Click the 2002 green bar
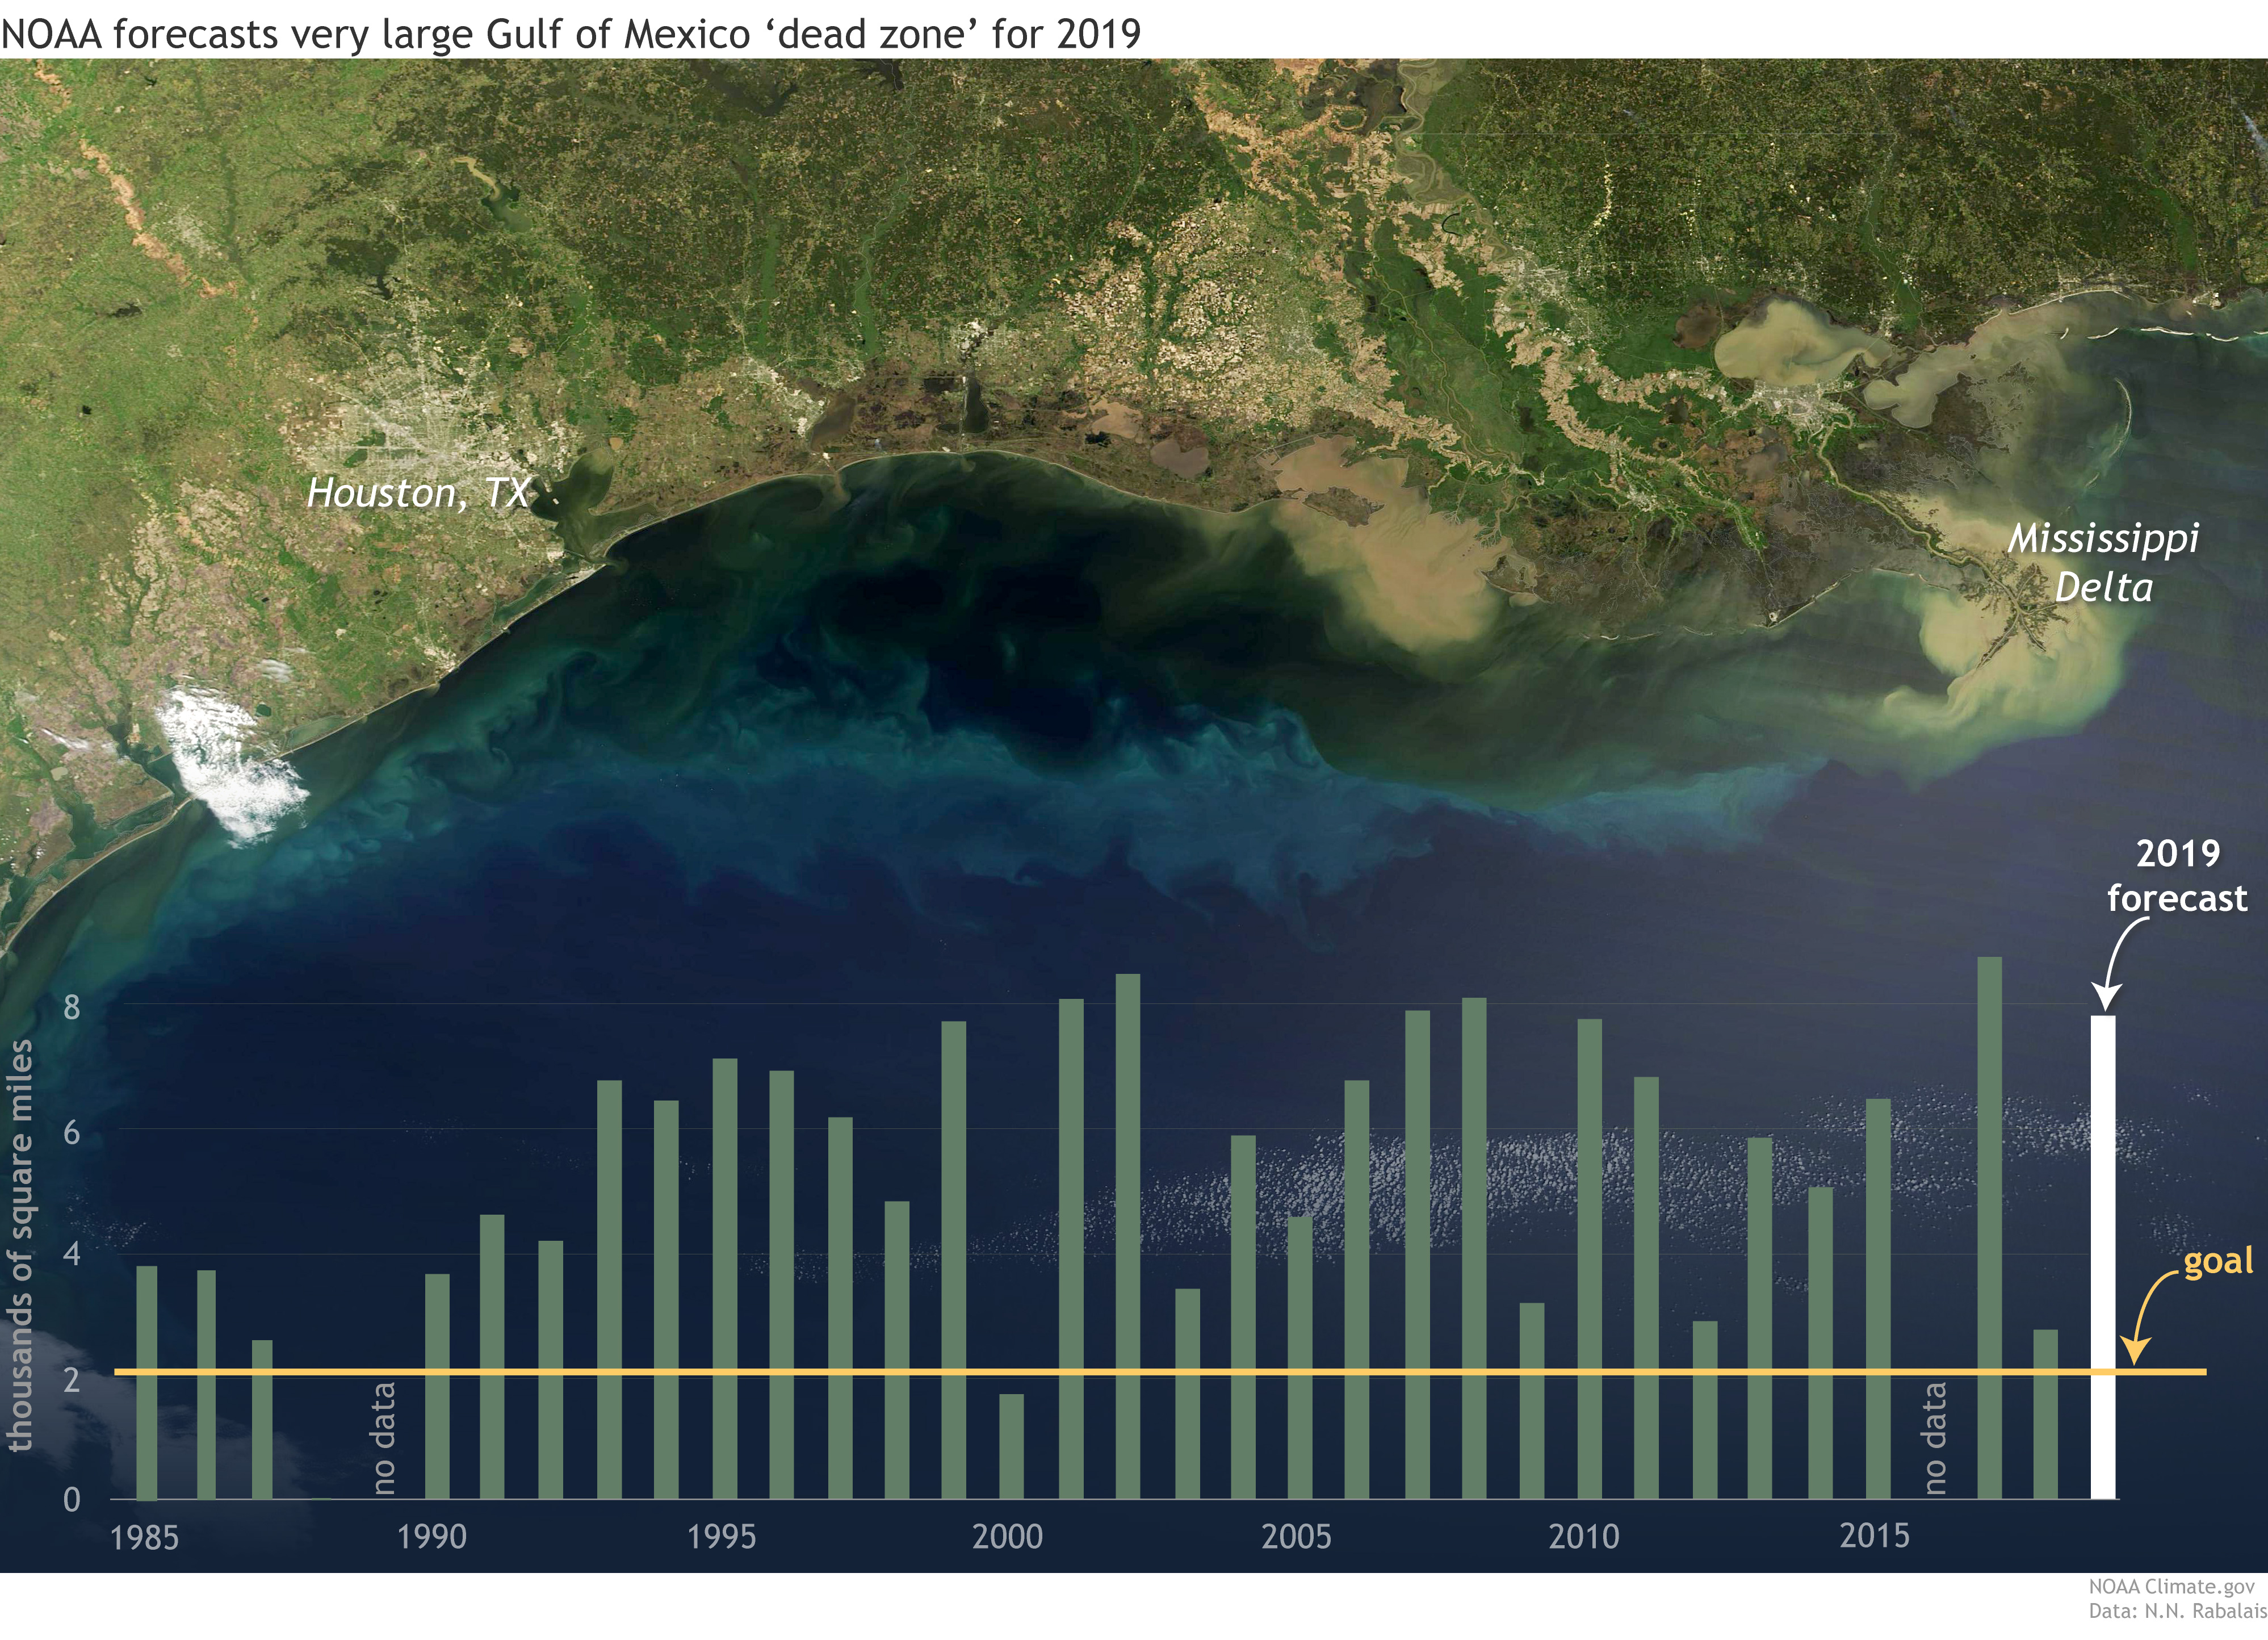The image size is (2268, 1640). point(1127,1236)
